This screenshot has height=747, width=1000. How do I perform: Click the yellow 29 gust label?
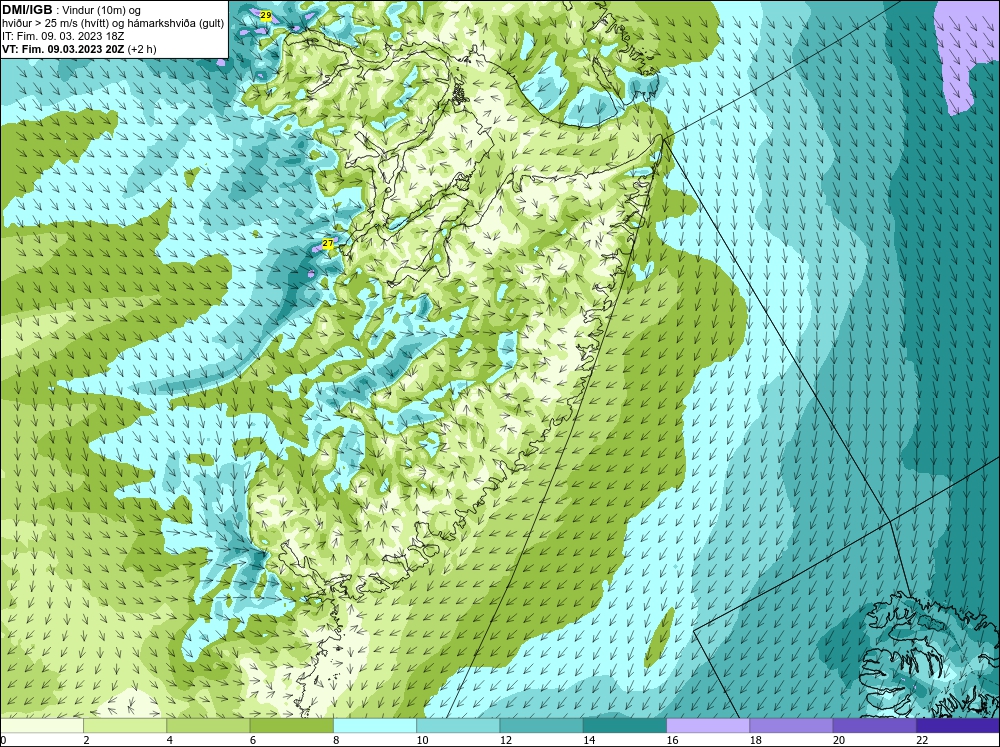pos(266,15)
